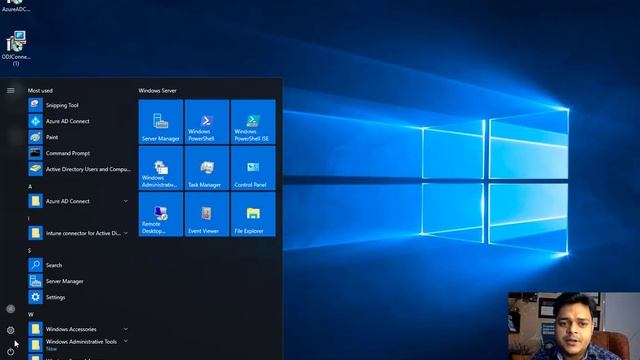Open the Windows Administrative Tools tile
Screen dimensions: 640x360
pyautogui.click(x=161, y=168)
